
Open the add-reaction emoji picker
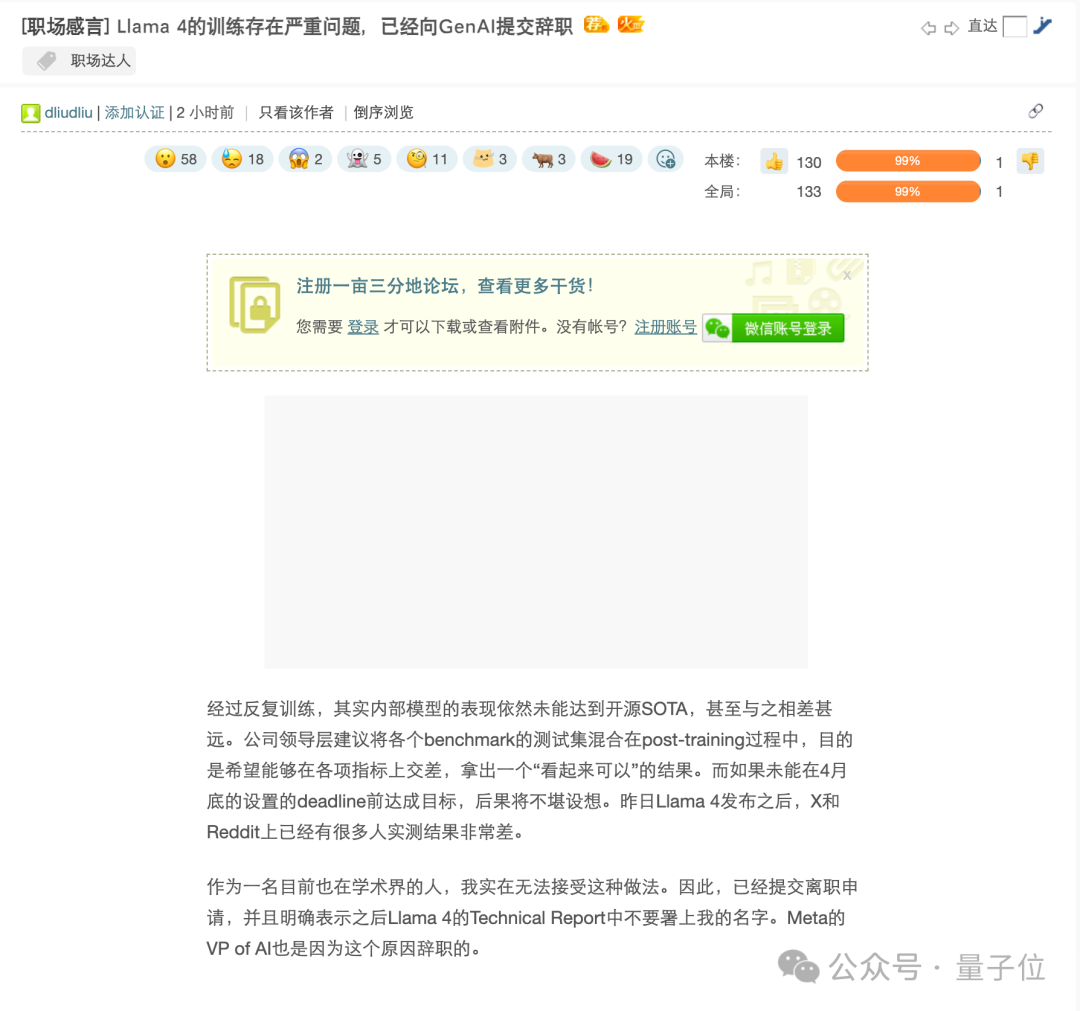666,160
